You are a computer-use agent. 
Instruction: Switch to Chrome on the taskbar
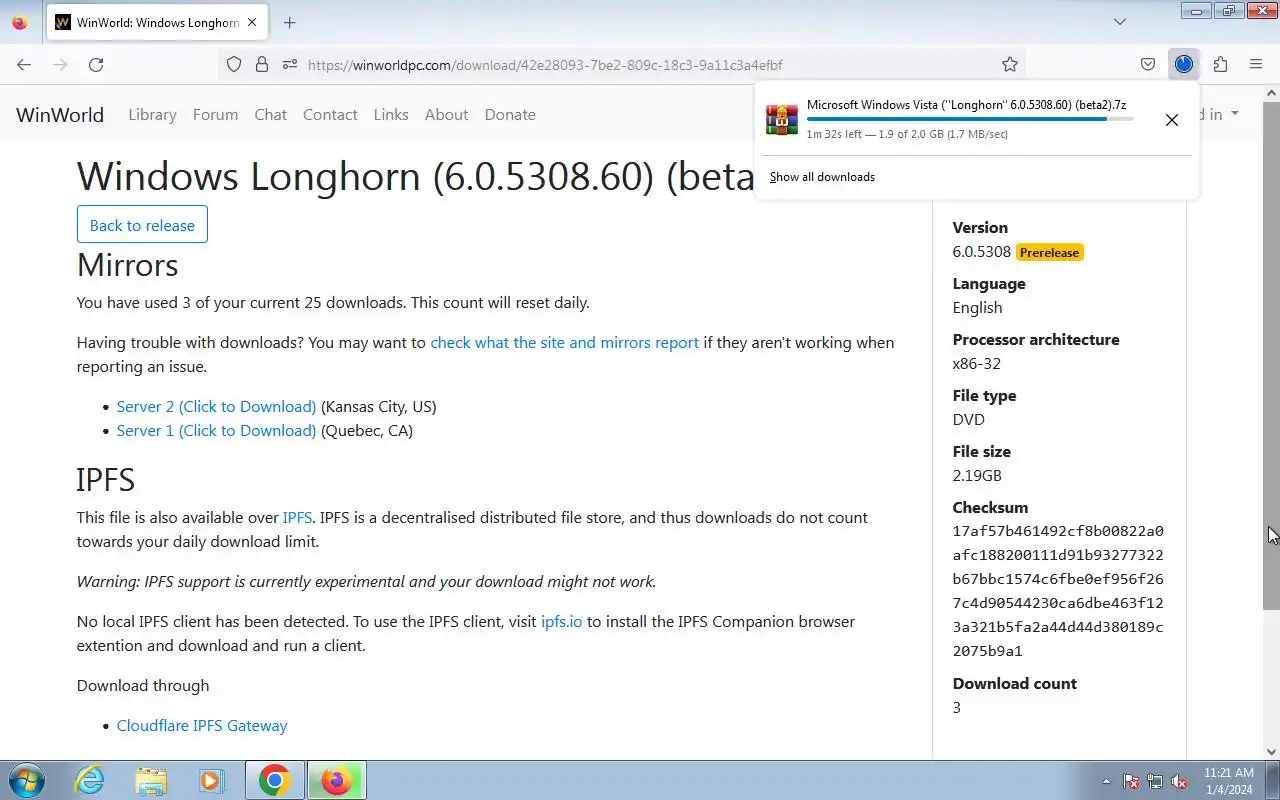point(275,780)
